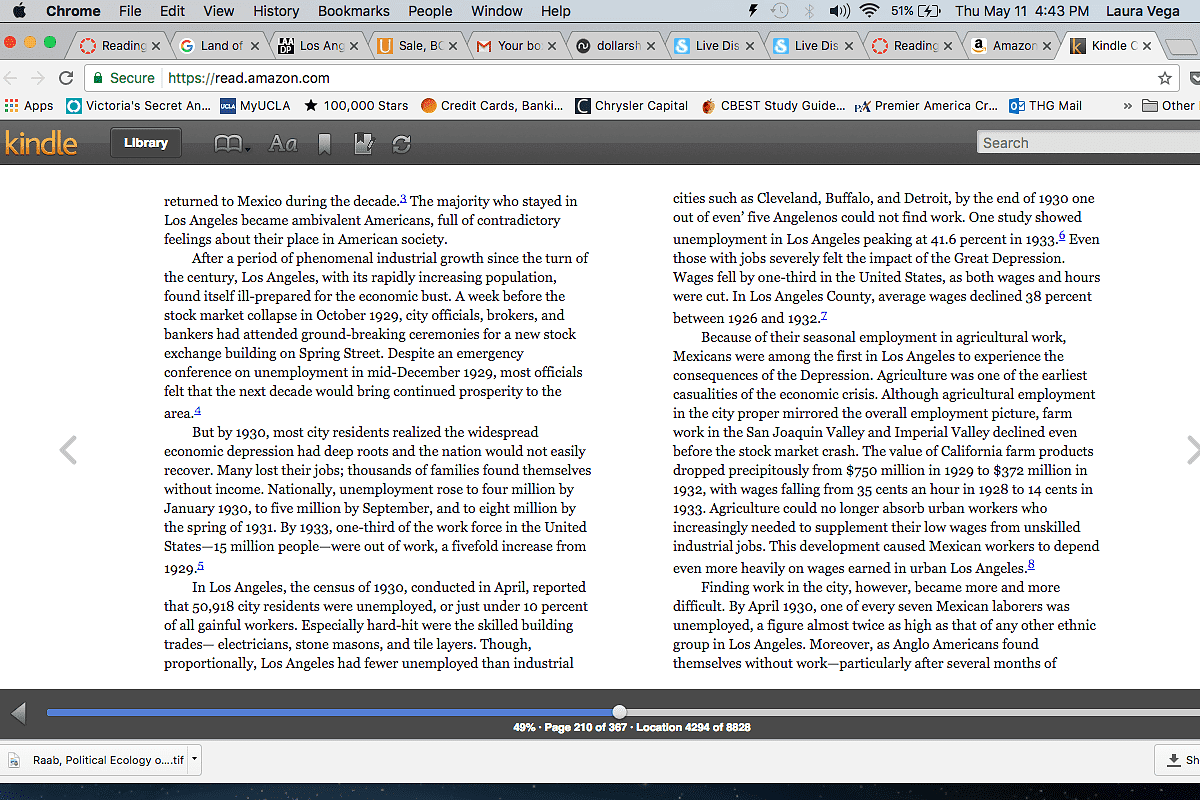Bookmark this page with the star icon
This screenshot has height=800, width=1200.
(x=1164, y=78)
